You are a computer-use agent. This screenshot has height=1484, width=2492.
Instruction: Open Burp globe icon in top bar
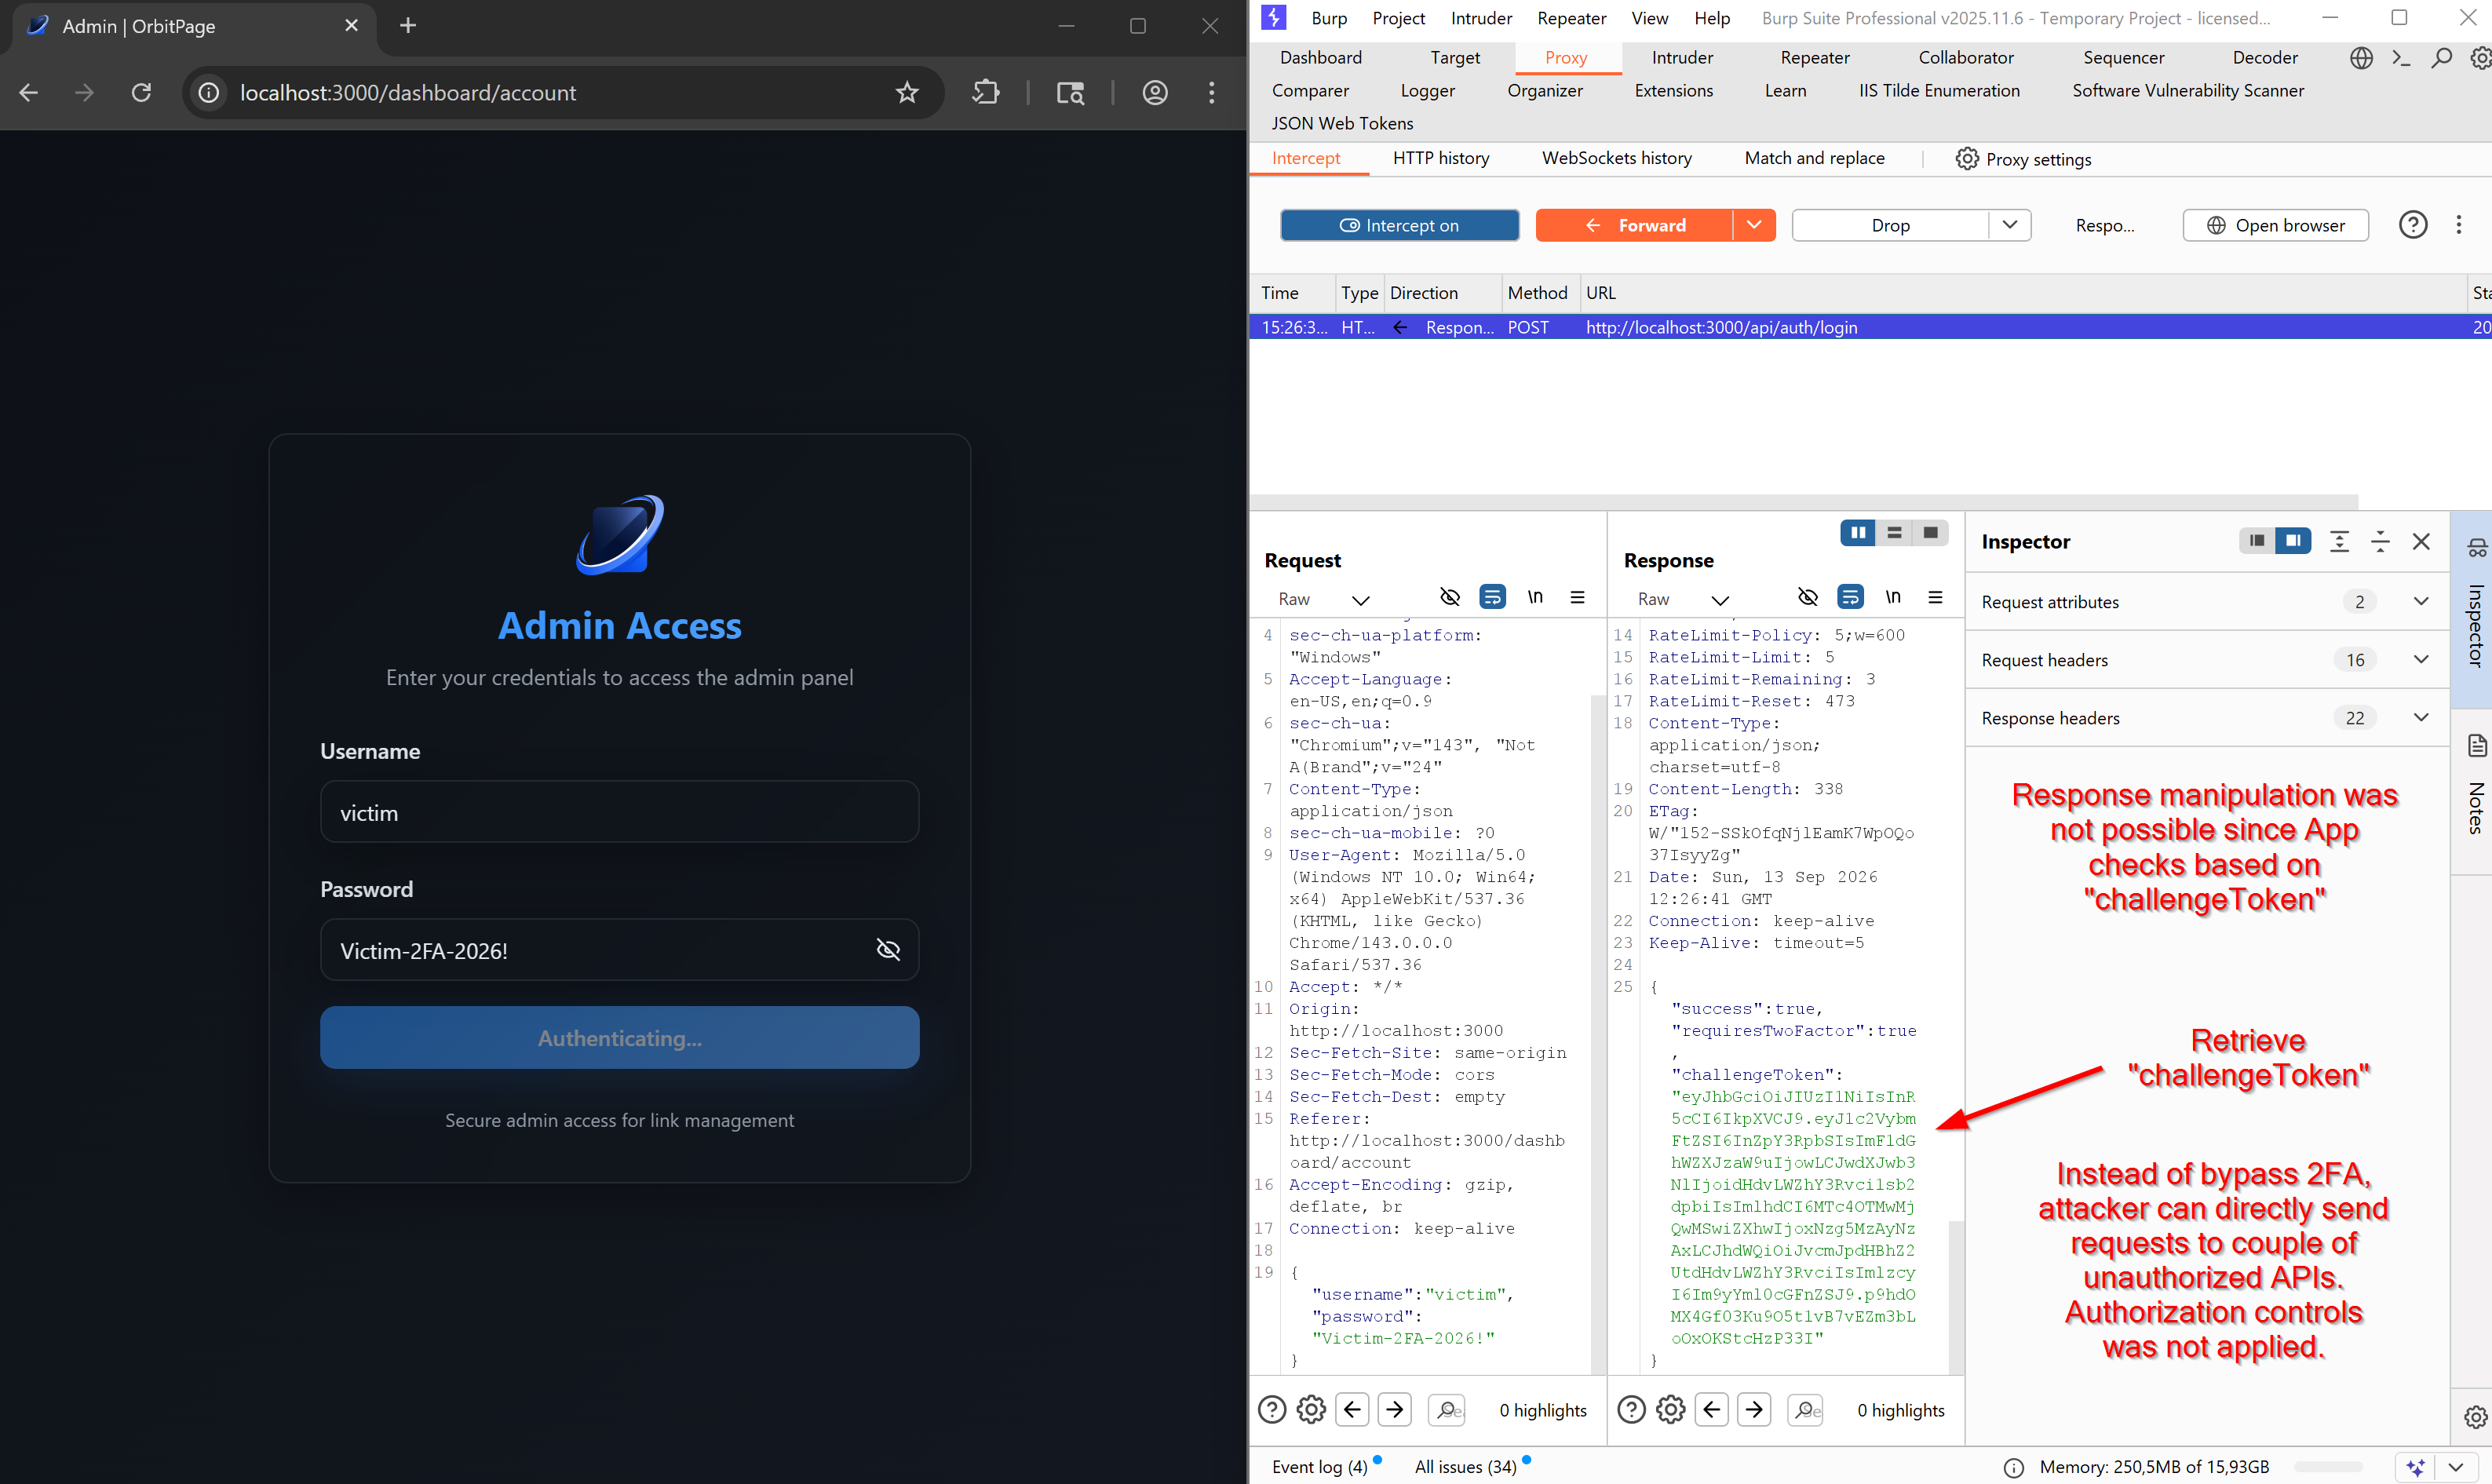2361,58
